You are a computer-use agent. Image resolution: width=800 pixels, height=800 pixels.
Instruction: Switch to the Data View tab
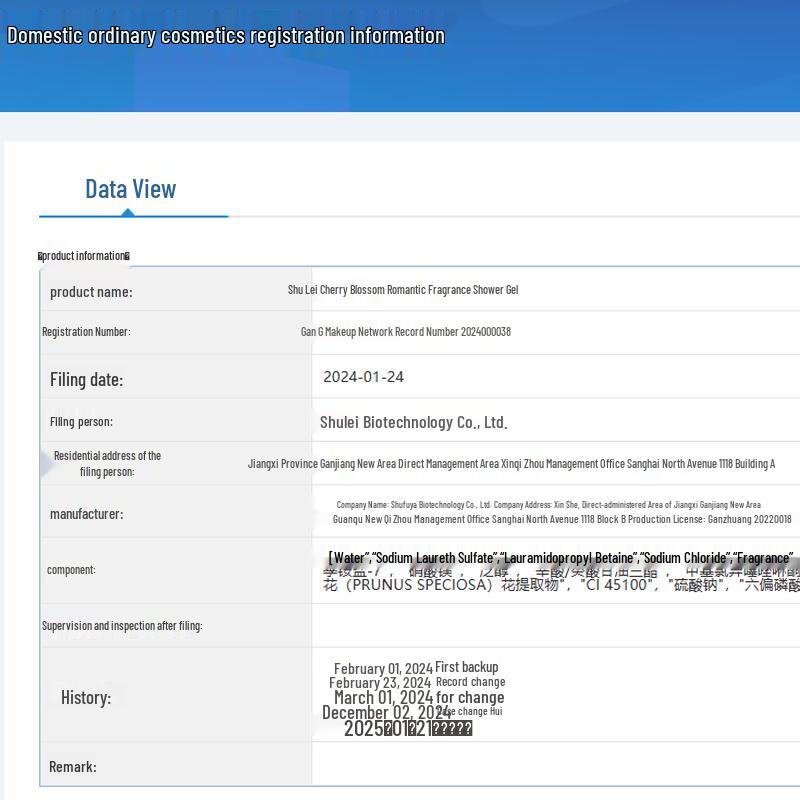pyautogui.click(x=130, y=189)
